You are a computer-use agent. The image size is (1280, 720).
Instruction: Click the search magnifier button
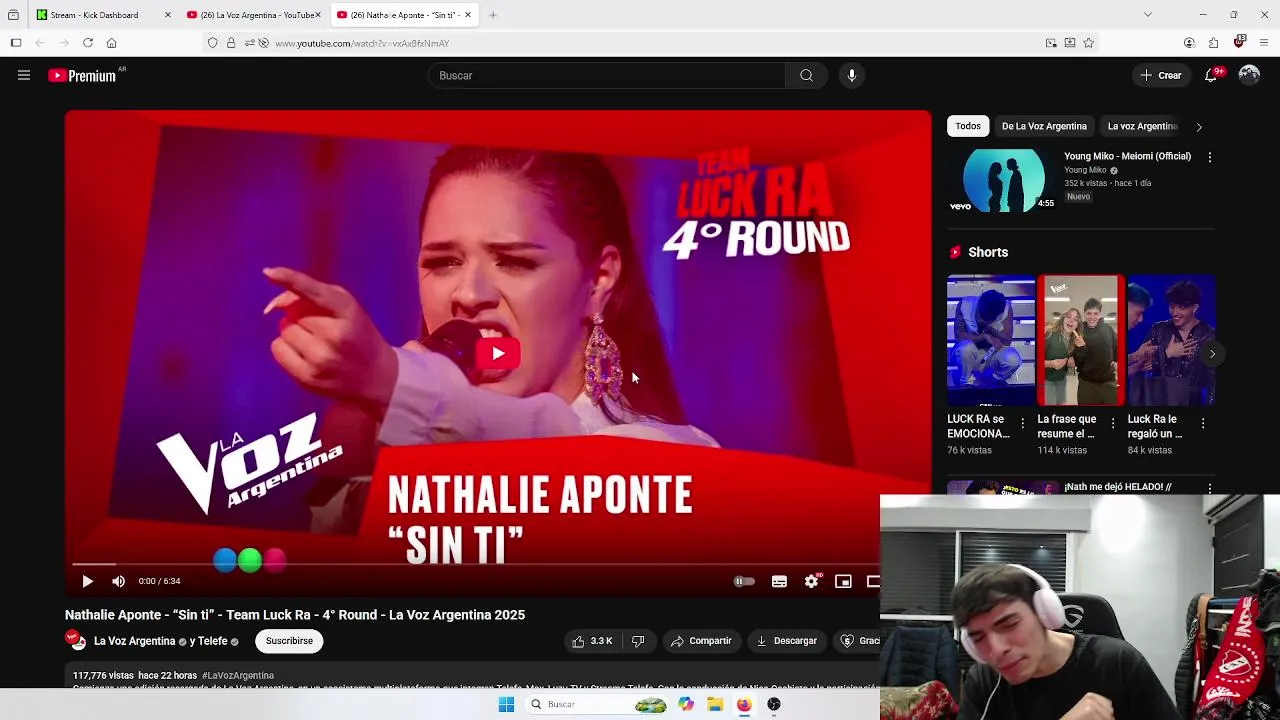(x=806, y=75)
